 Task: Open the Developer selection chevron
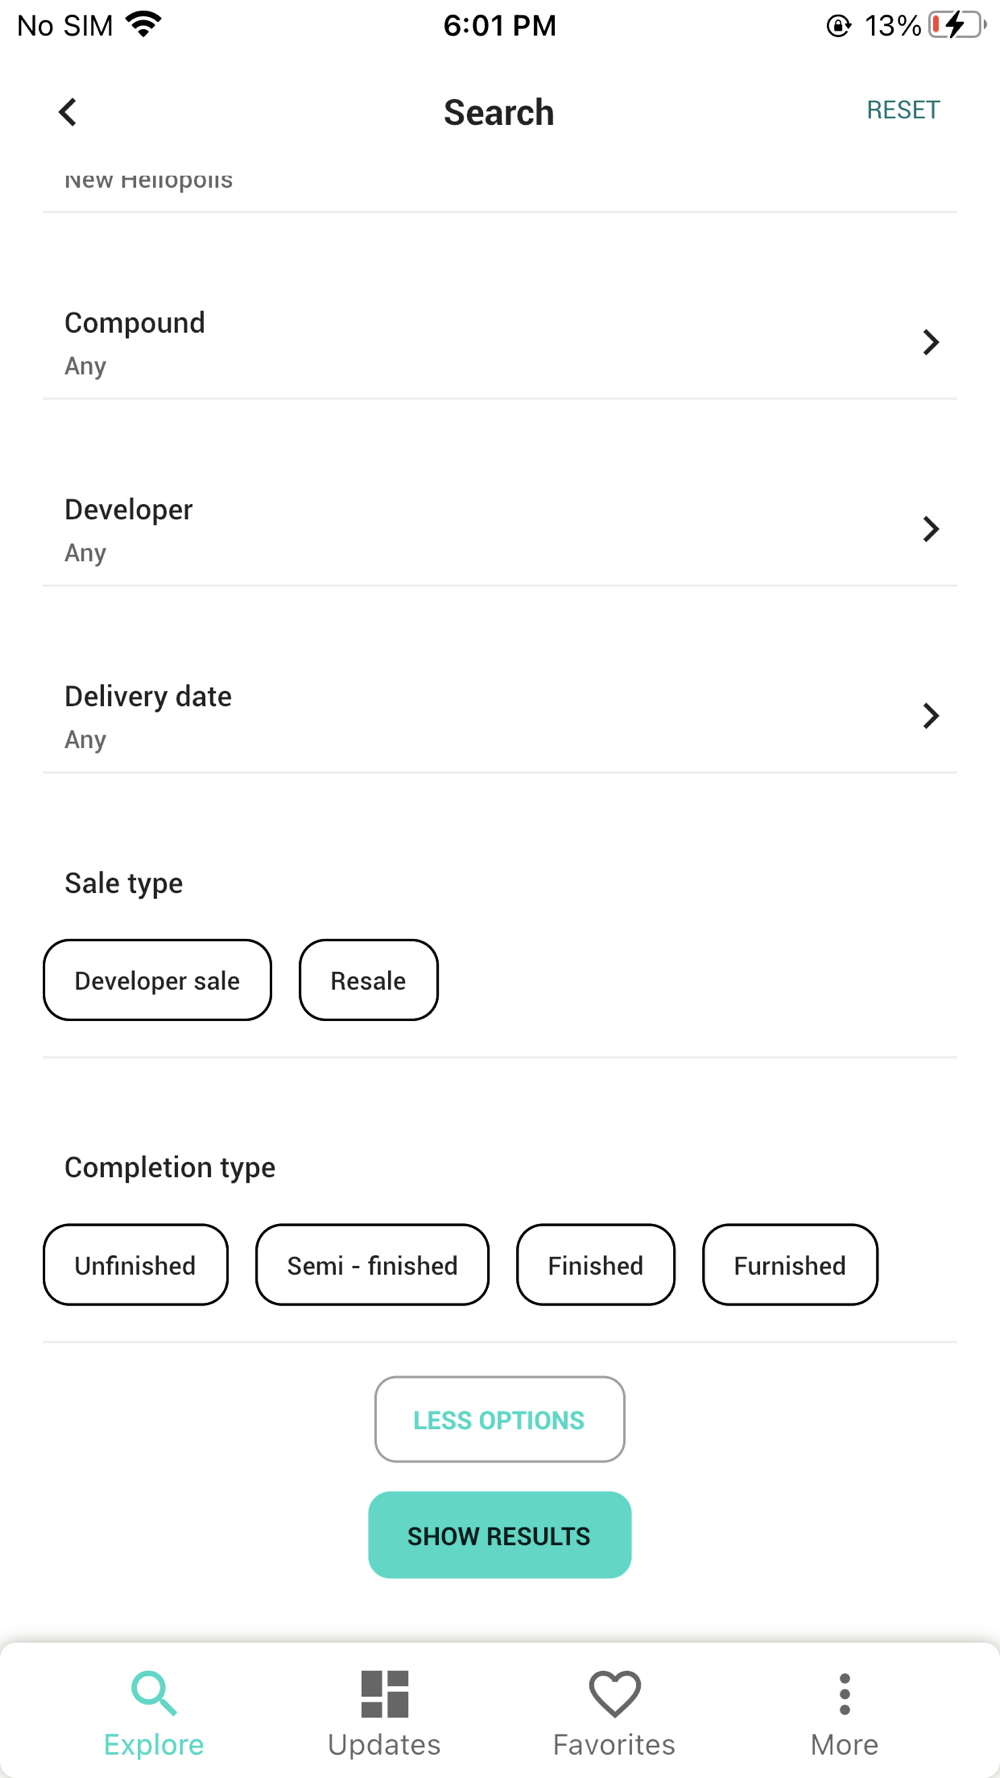point(931,529)
